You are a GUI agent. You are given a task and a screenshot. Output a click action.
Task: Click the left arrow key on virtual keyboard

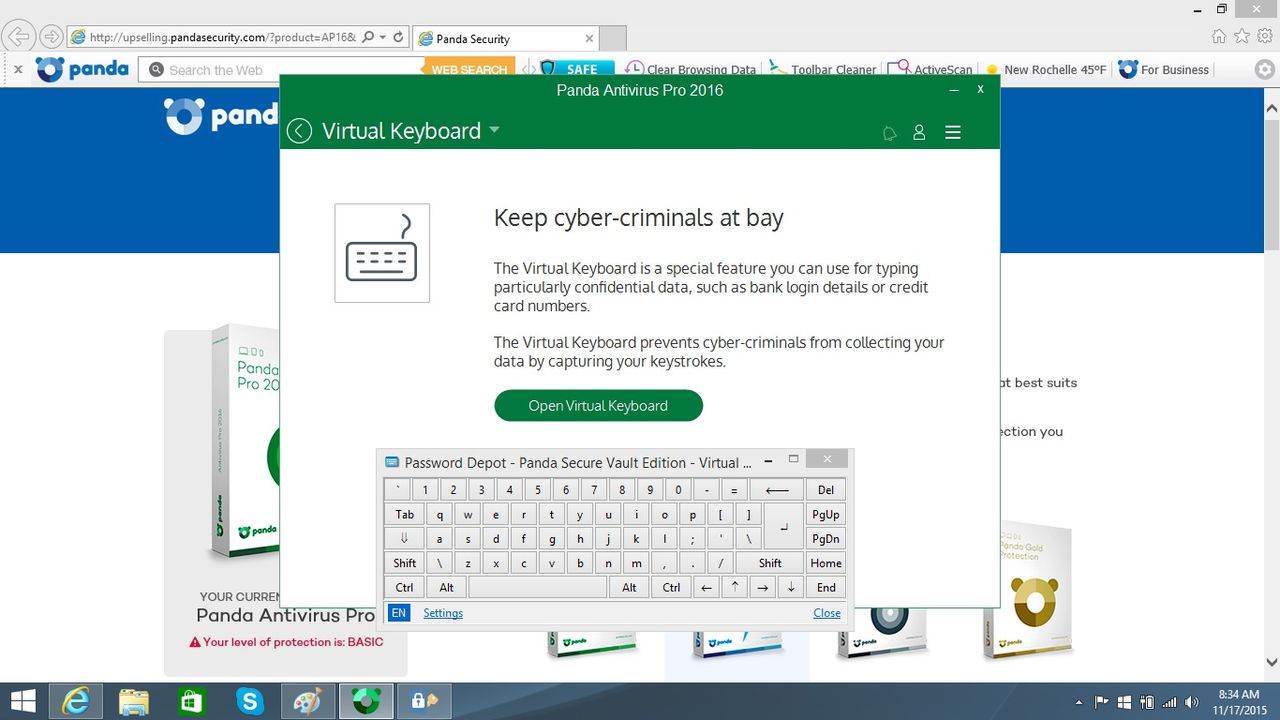pyautogui.click(x=706, y=587)
